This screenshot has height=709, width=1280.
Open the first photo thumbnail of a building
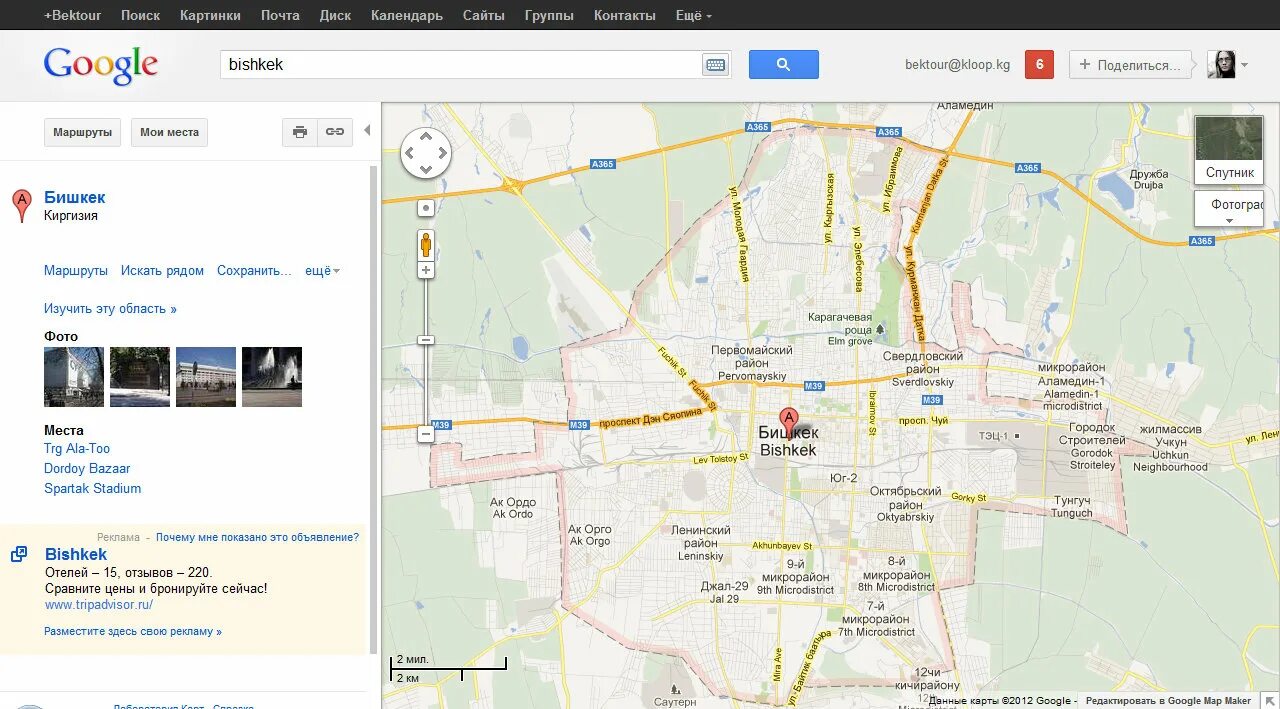(74, 377)
